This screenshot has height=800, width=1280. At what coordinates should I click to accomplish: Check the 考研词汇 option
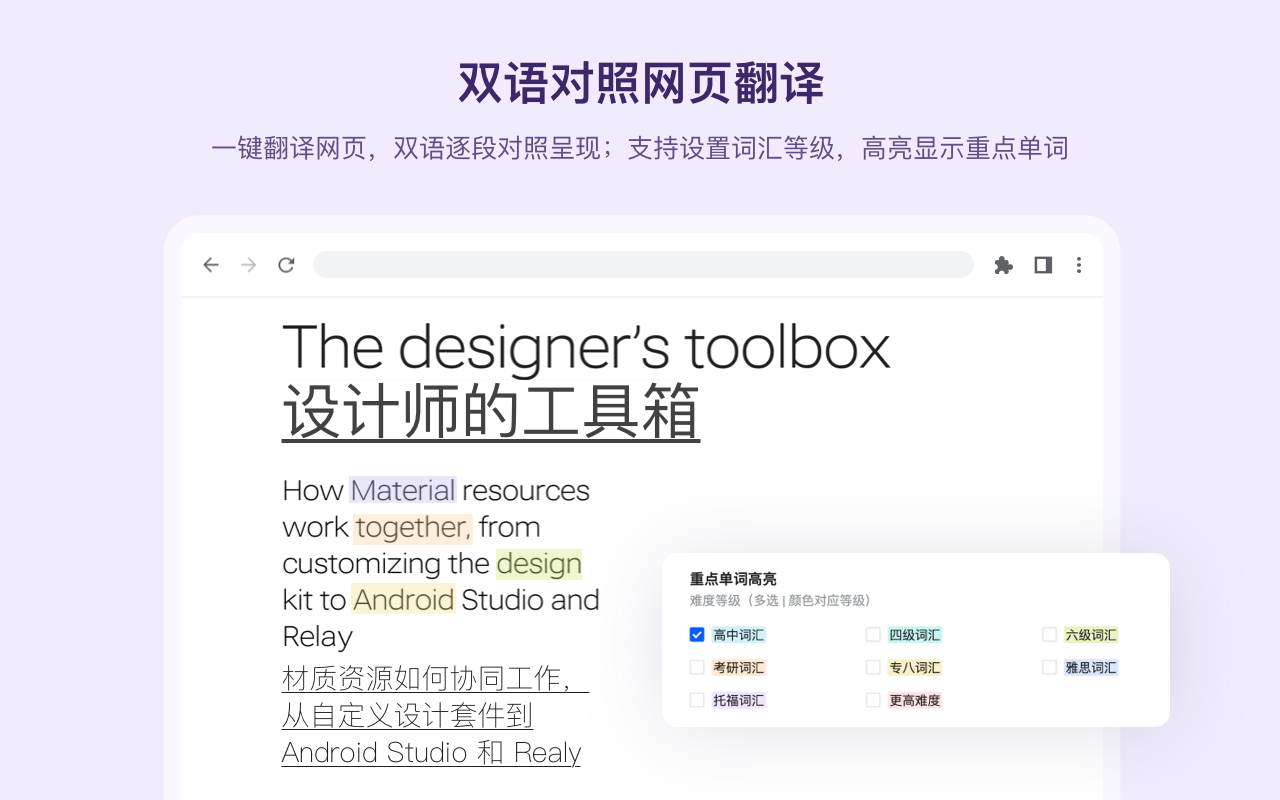pyautogui.click(x=696, y=667)
